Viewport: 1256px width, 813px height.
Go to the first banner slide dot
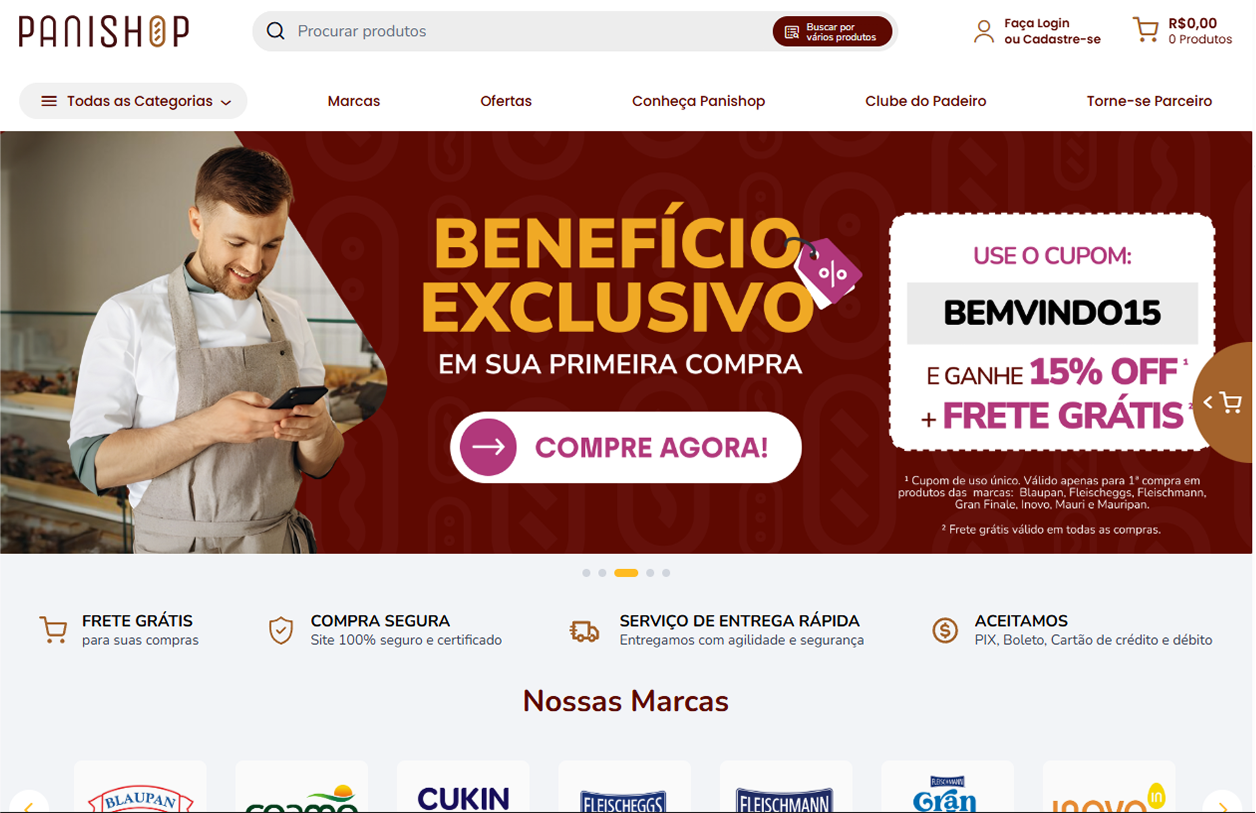point(586,573)
